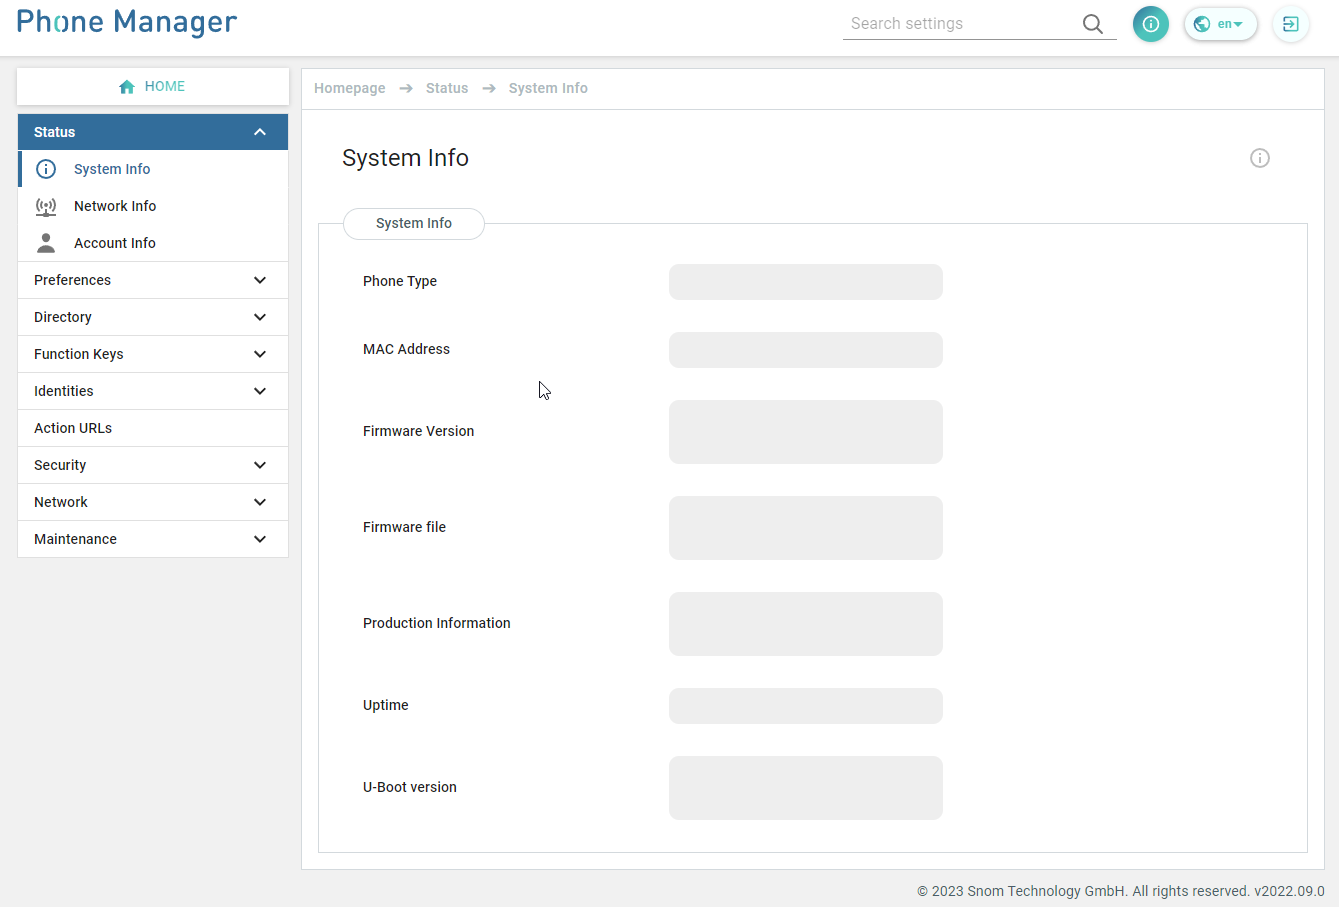This screenshot has width=1339, height=907.
Task: Expand the Maintenance section
Action: 153,539
